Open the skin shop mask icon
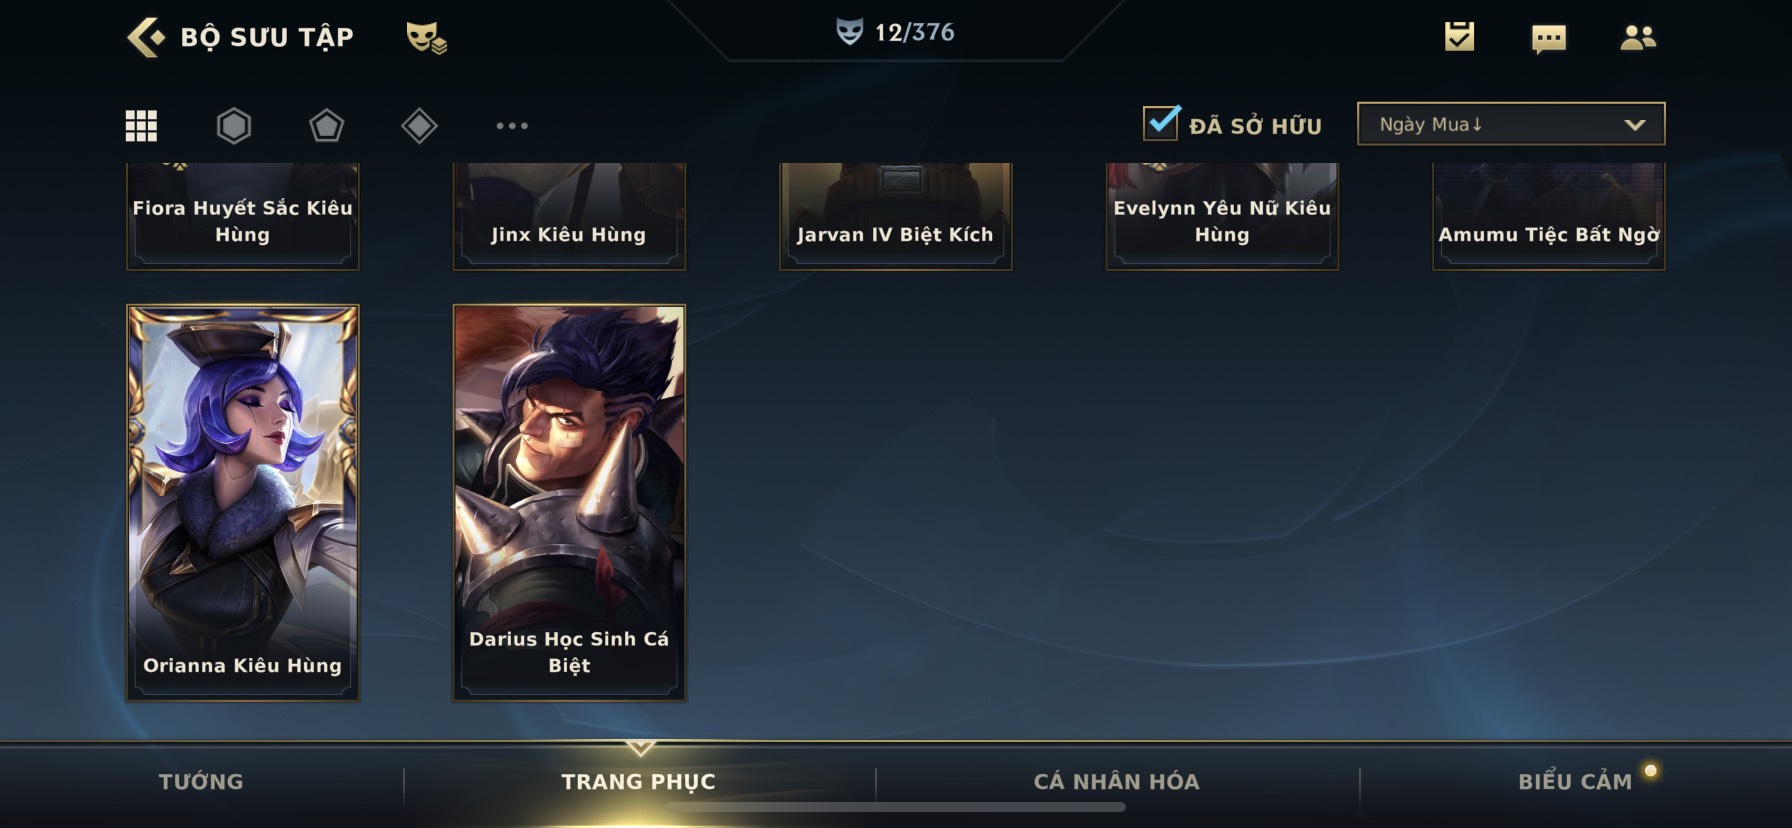Viewport: 1792px width, 828px height. click(x=426, y=37)
